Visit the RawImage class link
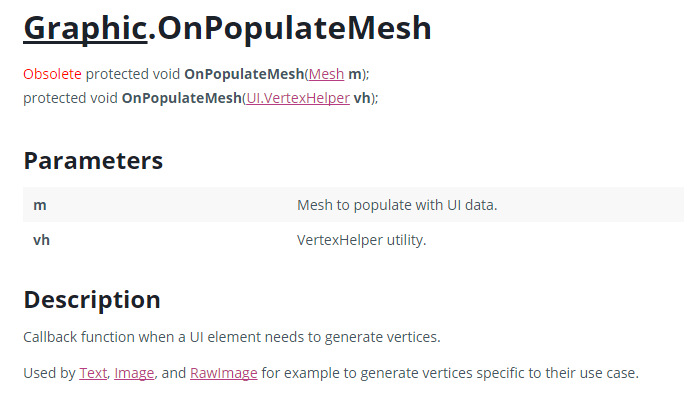Image resolution: width=684 pixels, height=405 pixels. [224, 373]
